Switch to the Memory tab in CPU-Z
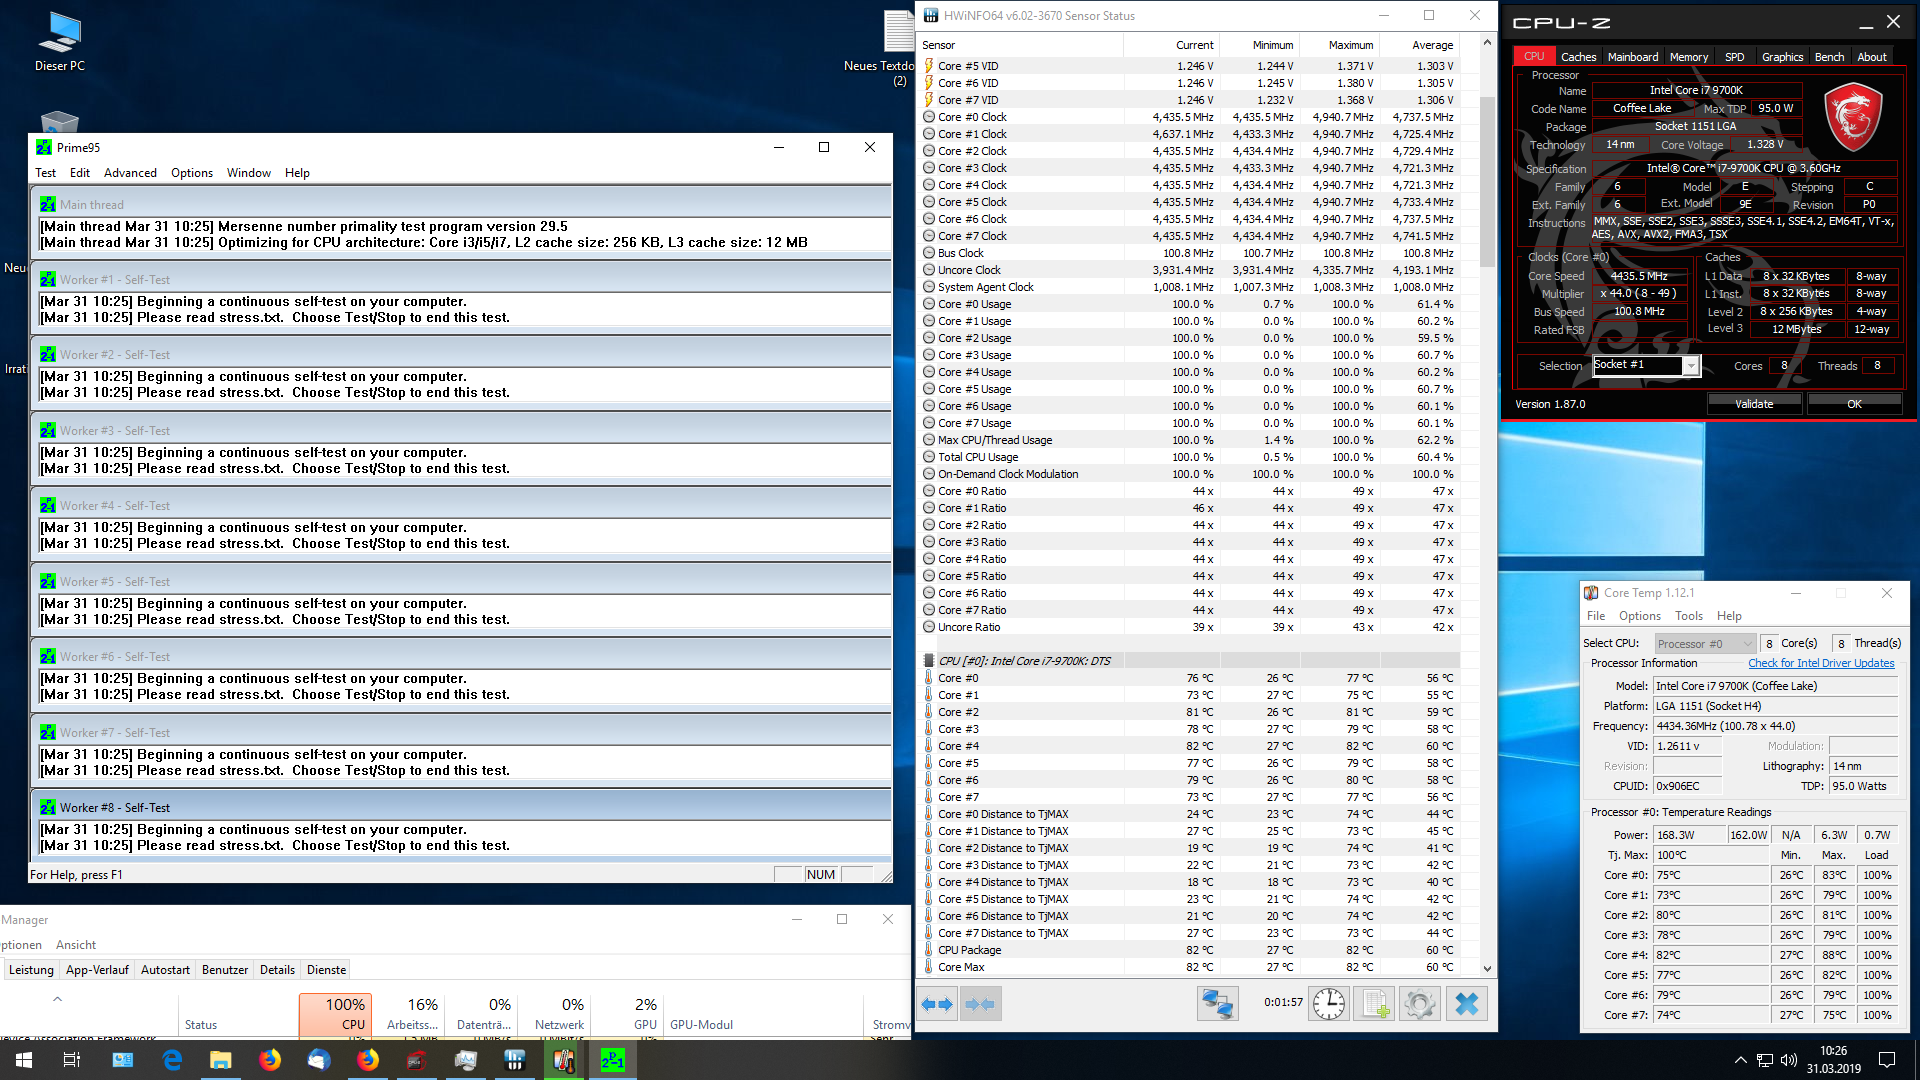Image resolution: width=1920 pixels, height=1080 pixels. coord(1688,57)
